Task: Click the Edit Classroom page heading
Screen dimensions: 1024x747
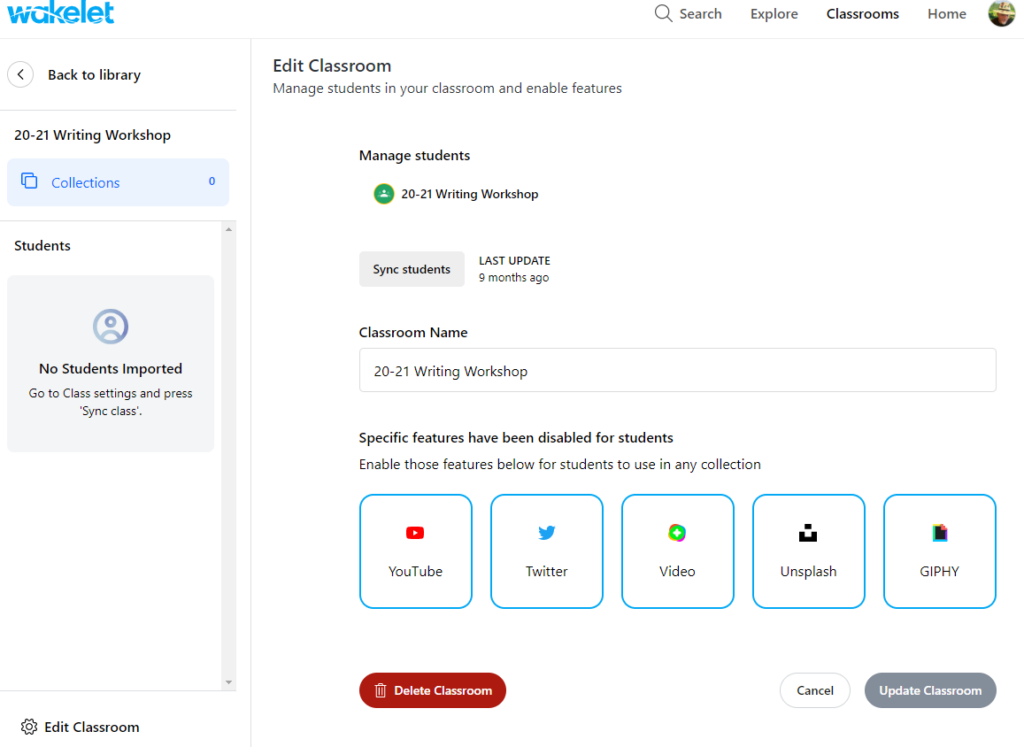Action: pos(332,66)
